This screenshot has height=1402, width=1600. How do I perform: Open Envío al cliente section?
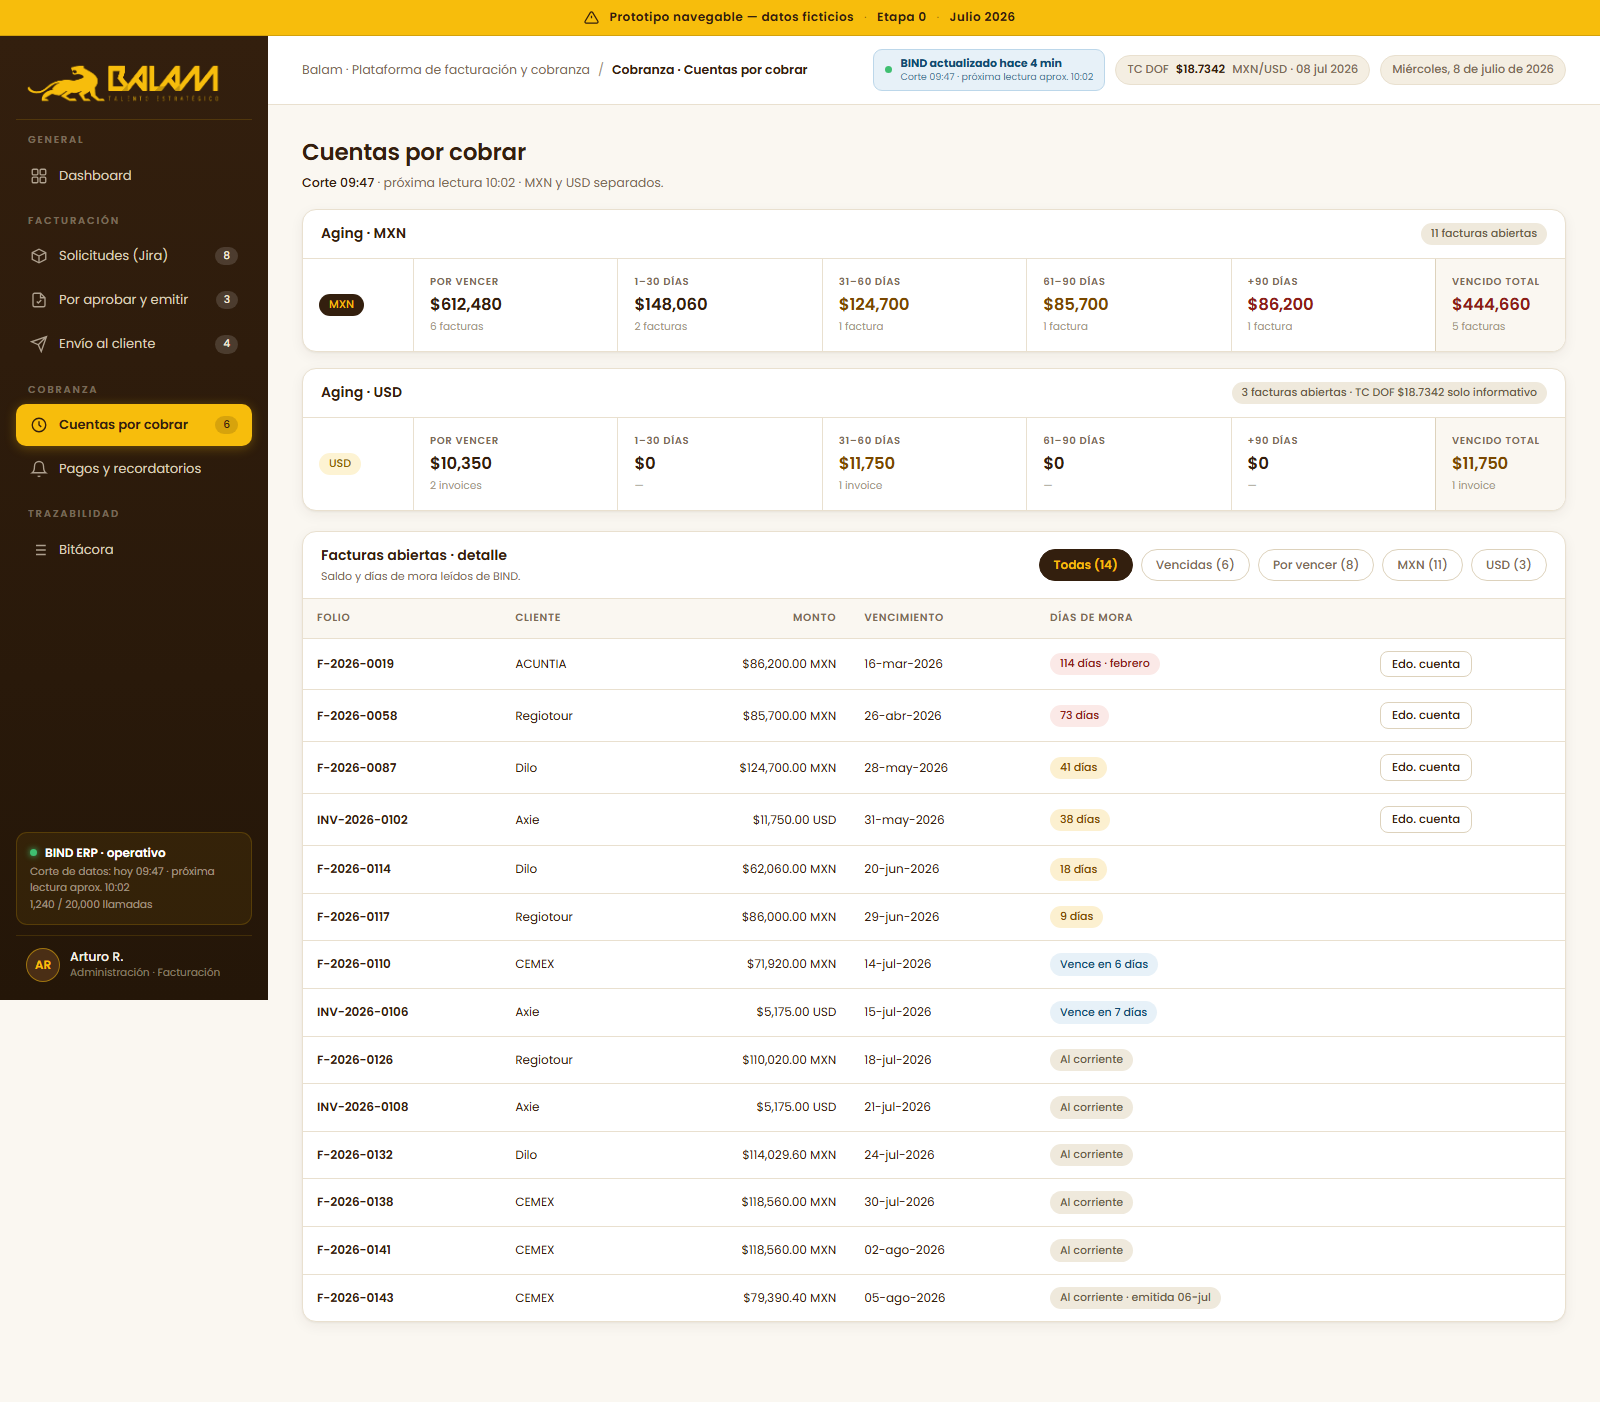pos(134,344)
